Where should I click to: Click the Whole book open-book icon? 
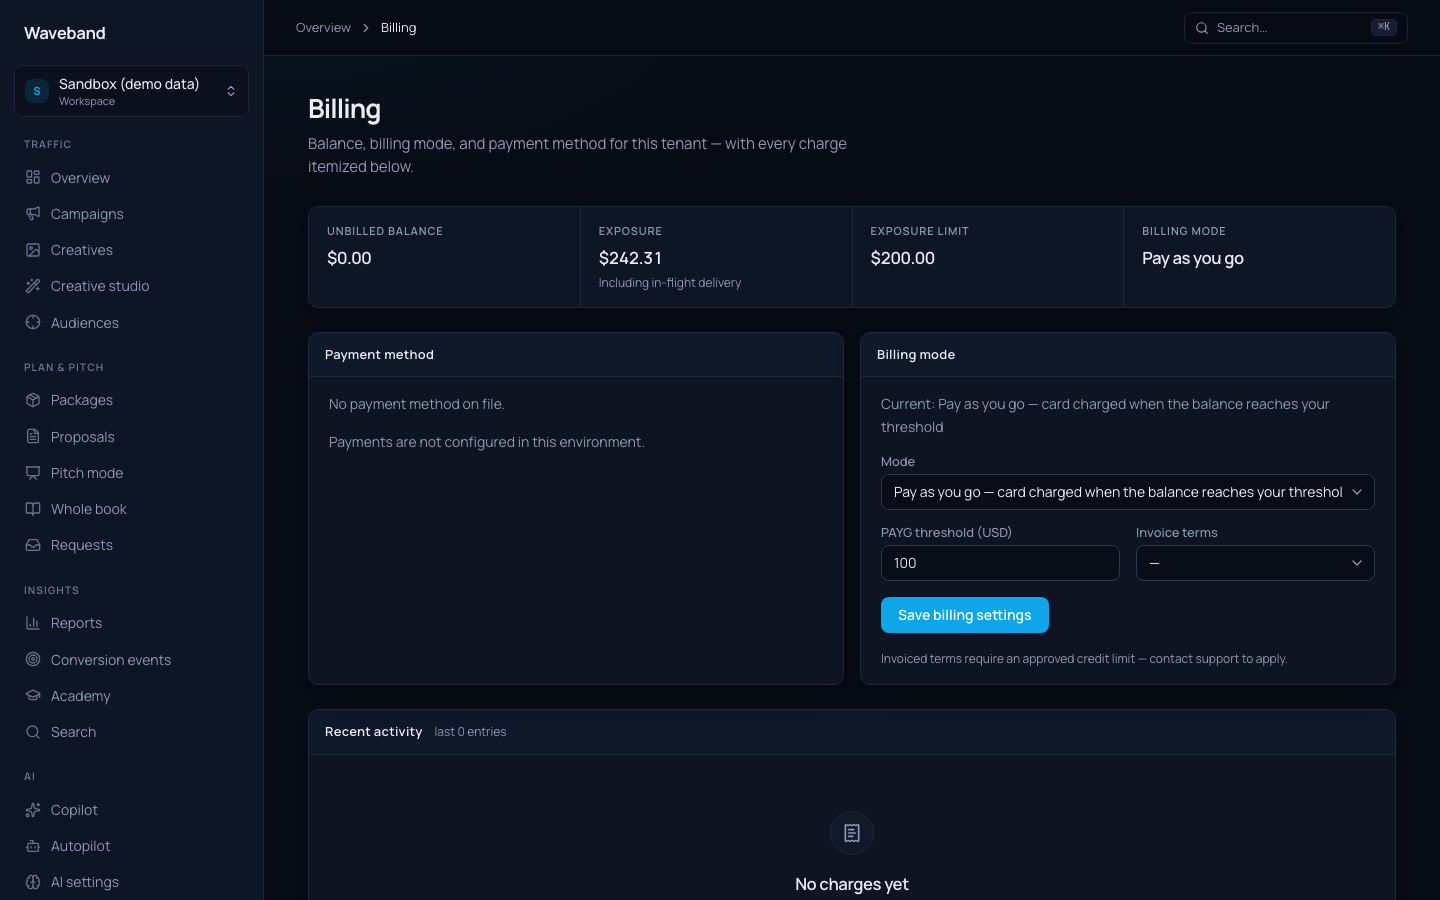(33, 509)
